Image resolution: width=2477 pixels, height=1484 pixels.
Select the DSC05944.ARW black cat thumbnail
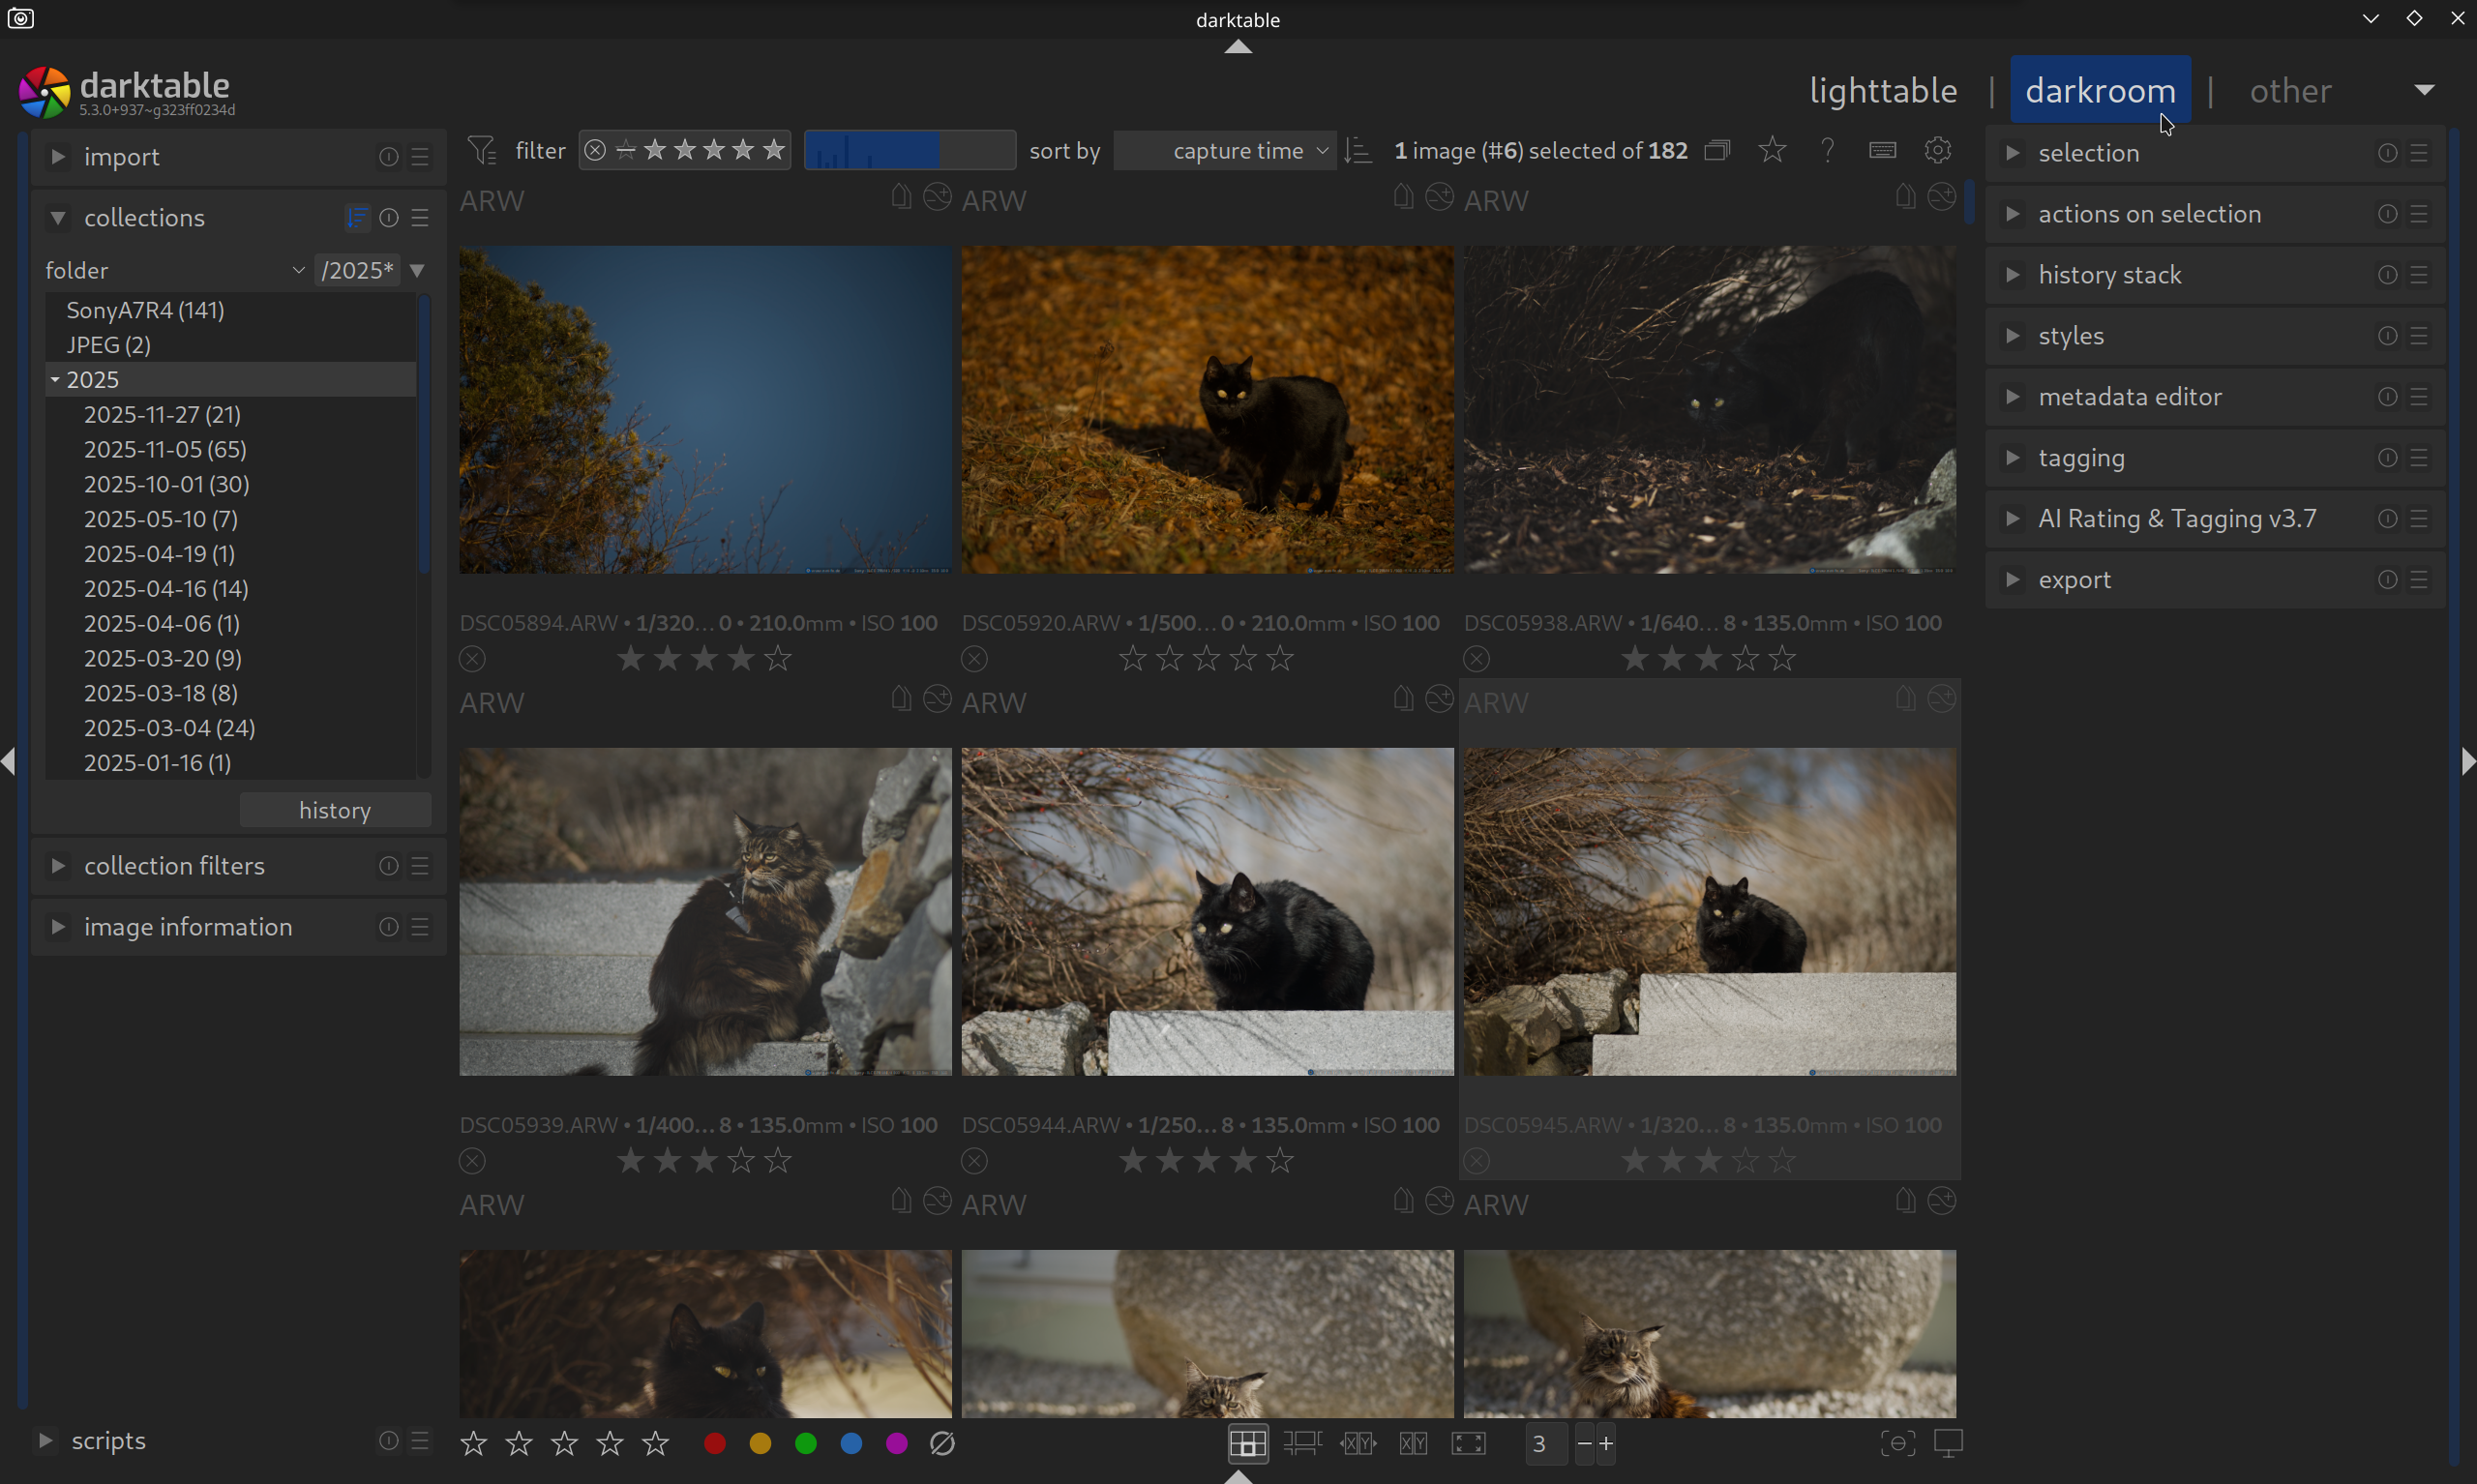tap(1207, 911)
